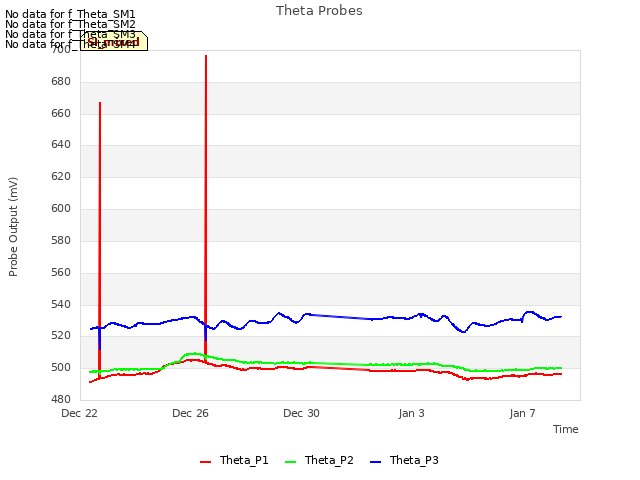Viewport: 640px width, 480px height.
Task: Click the Time axis title
Action: (566, 429)
